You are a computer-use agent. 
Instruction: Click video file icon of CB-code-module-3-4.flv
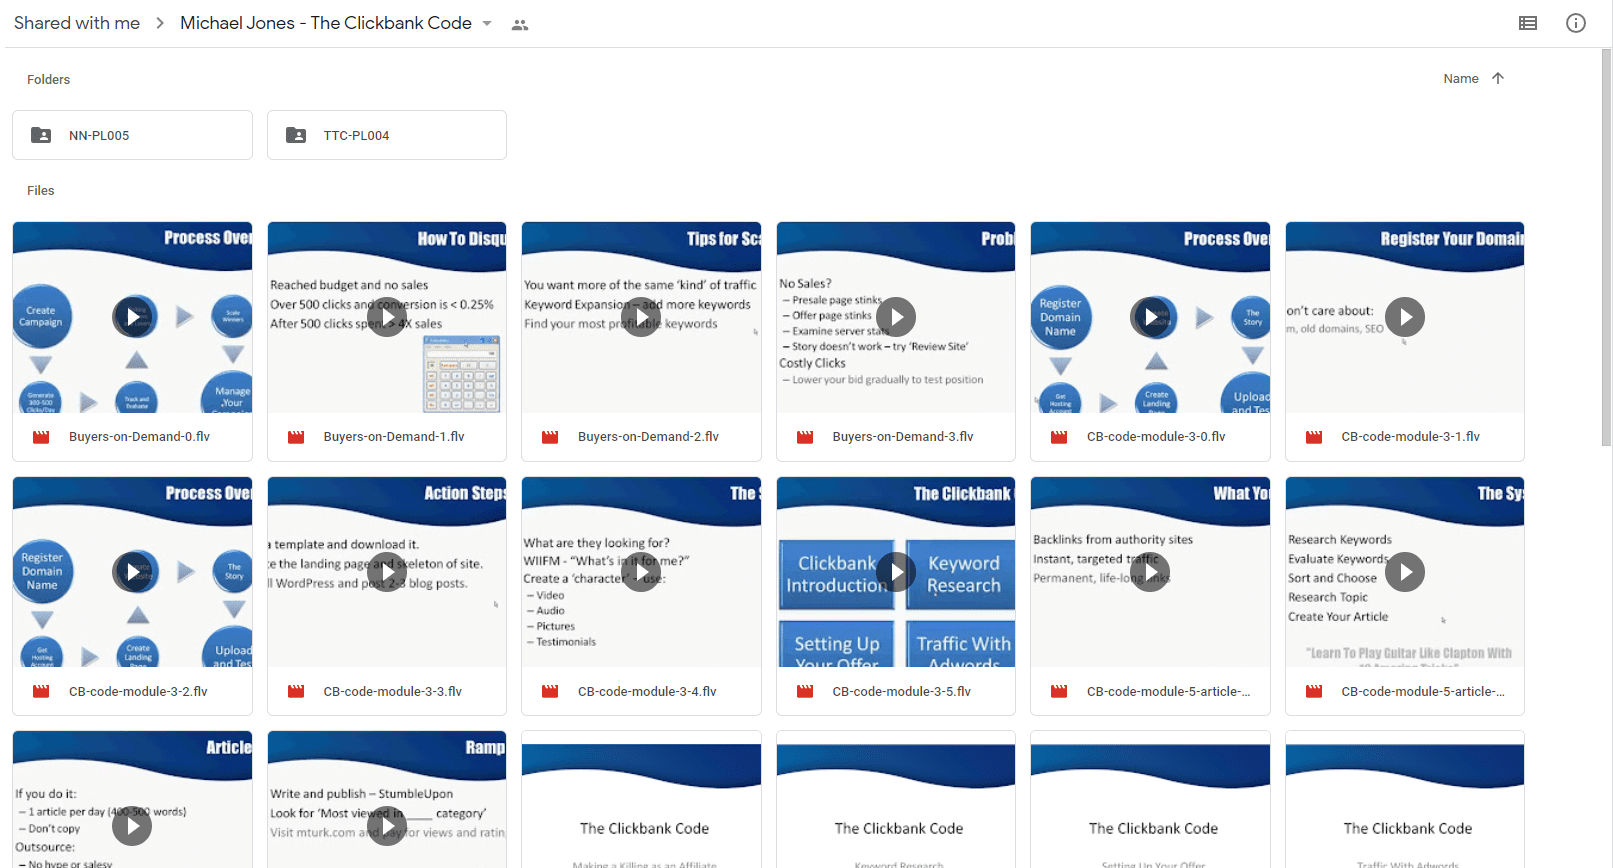click(550, 691)
